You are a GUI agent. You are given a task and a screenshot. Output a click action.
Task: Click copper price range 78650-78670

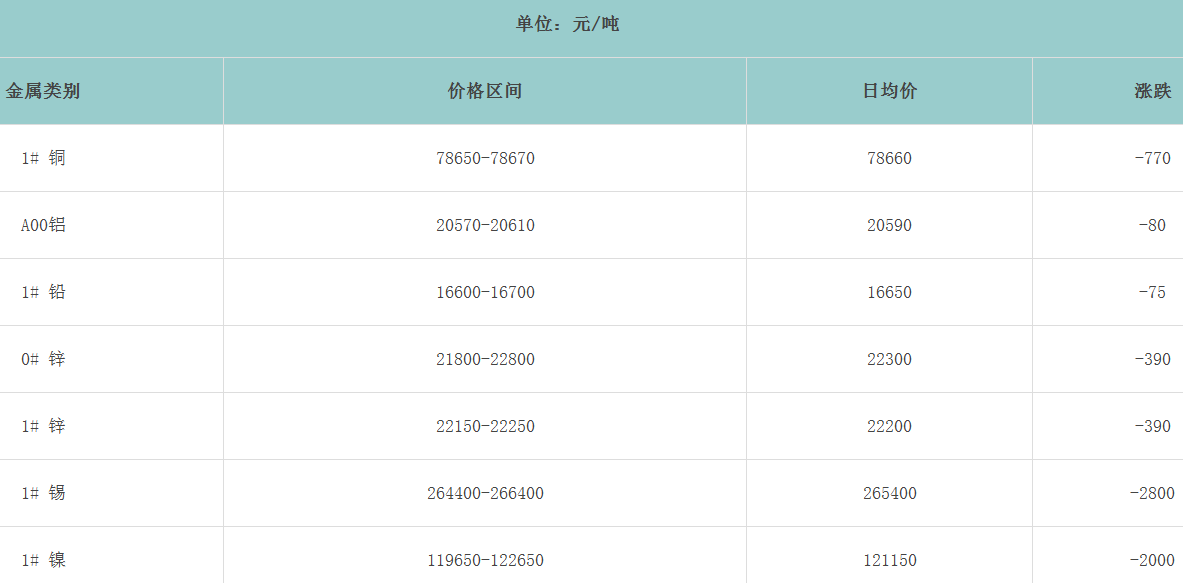(485, 158)
